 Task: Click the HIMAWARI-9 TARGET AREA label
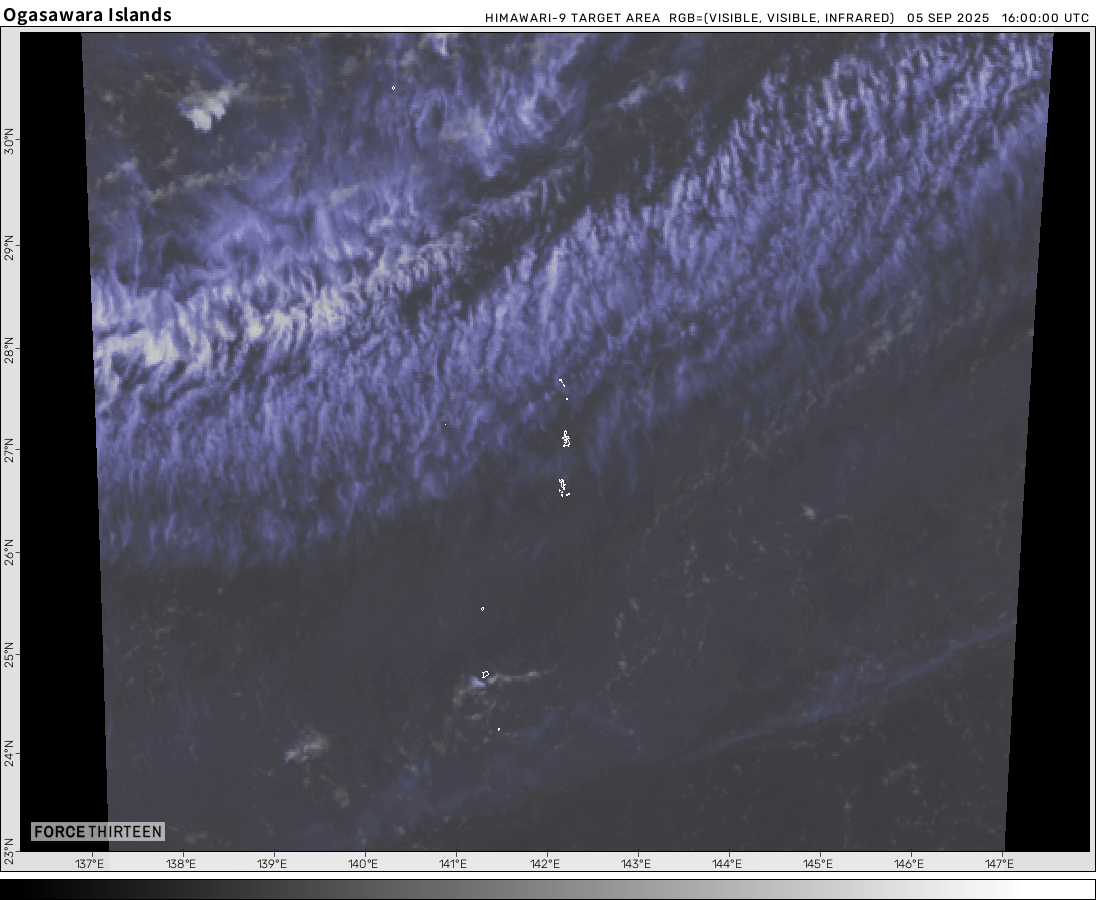click(x=572, y=18)
